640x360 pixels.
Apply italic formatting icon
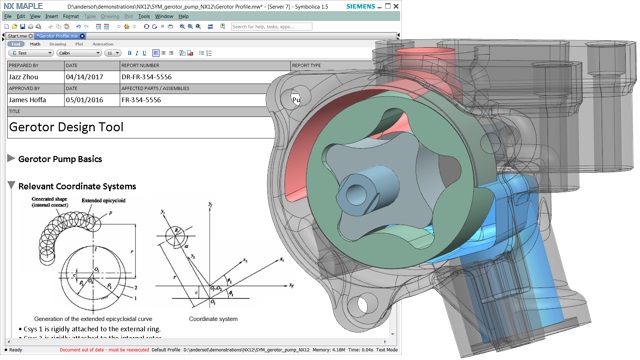(137, 53)
